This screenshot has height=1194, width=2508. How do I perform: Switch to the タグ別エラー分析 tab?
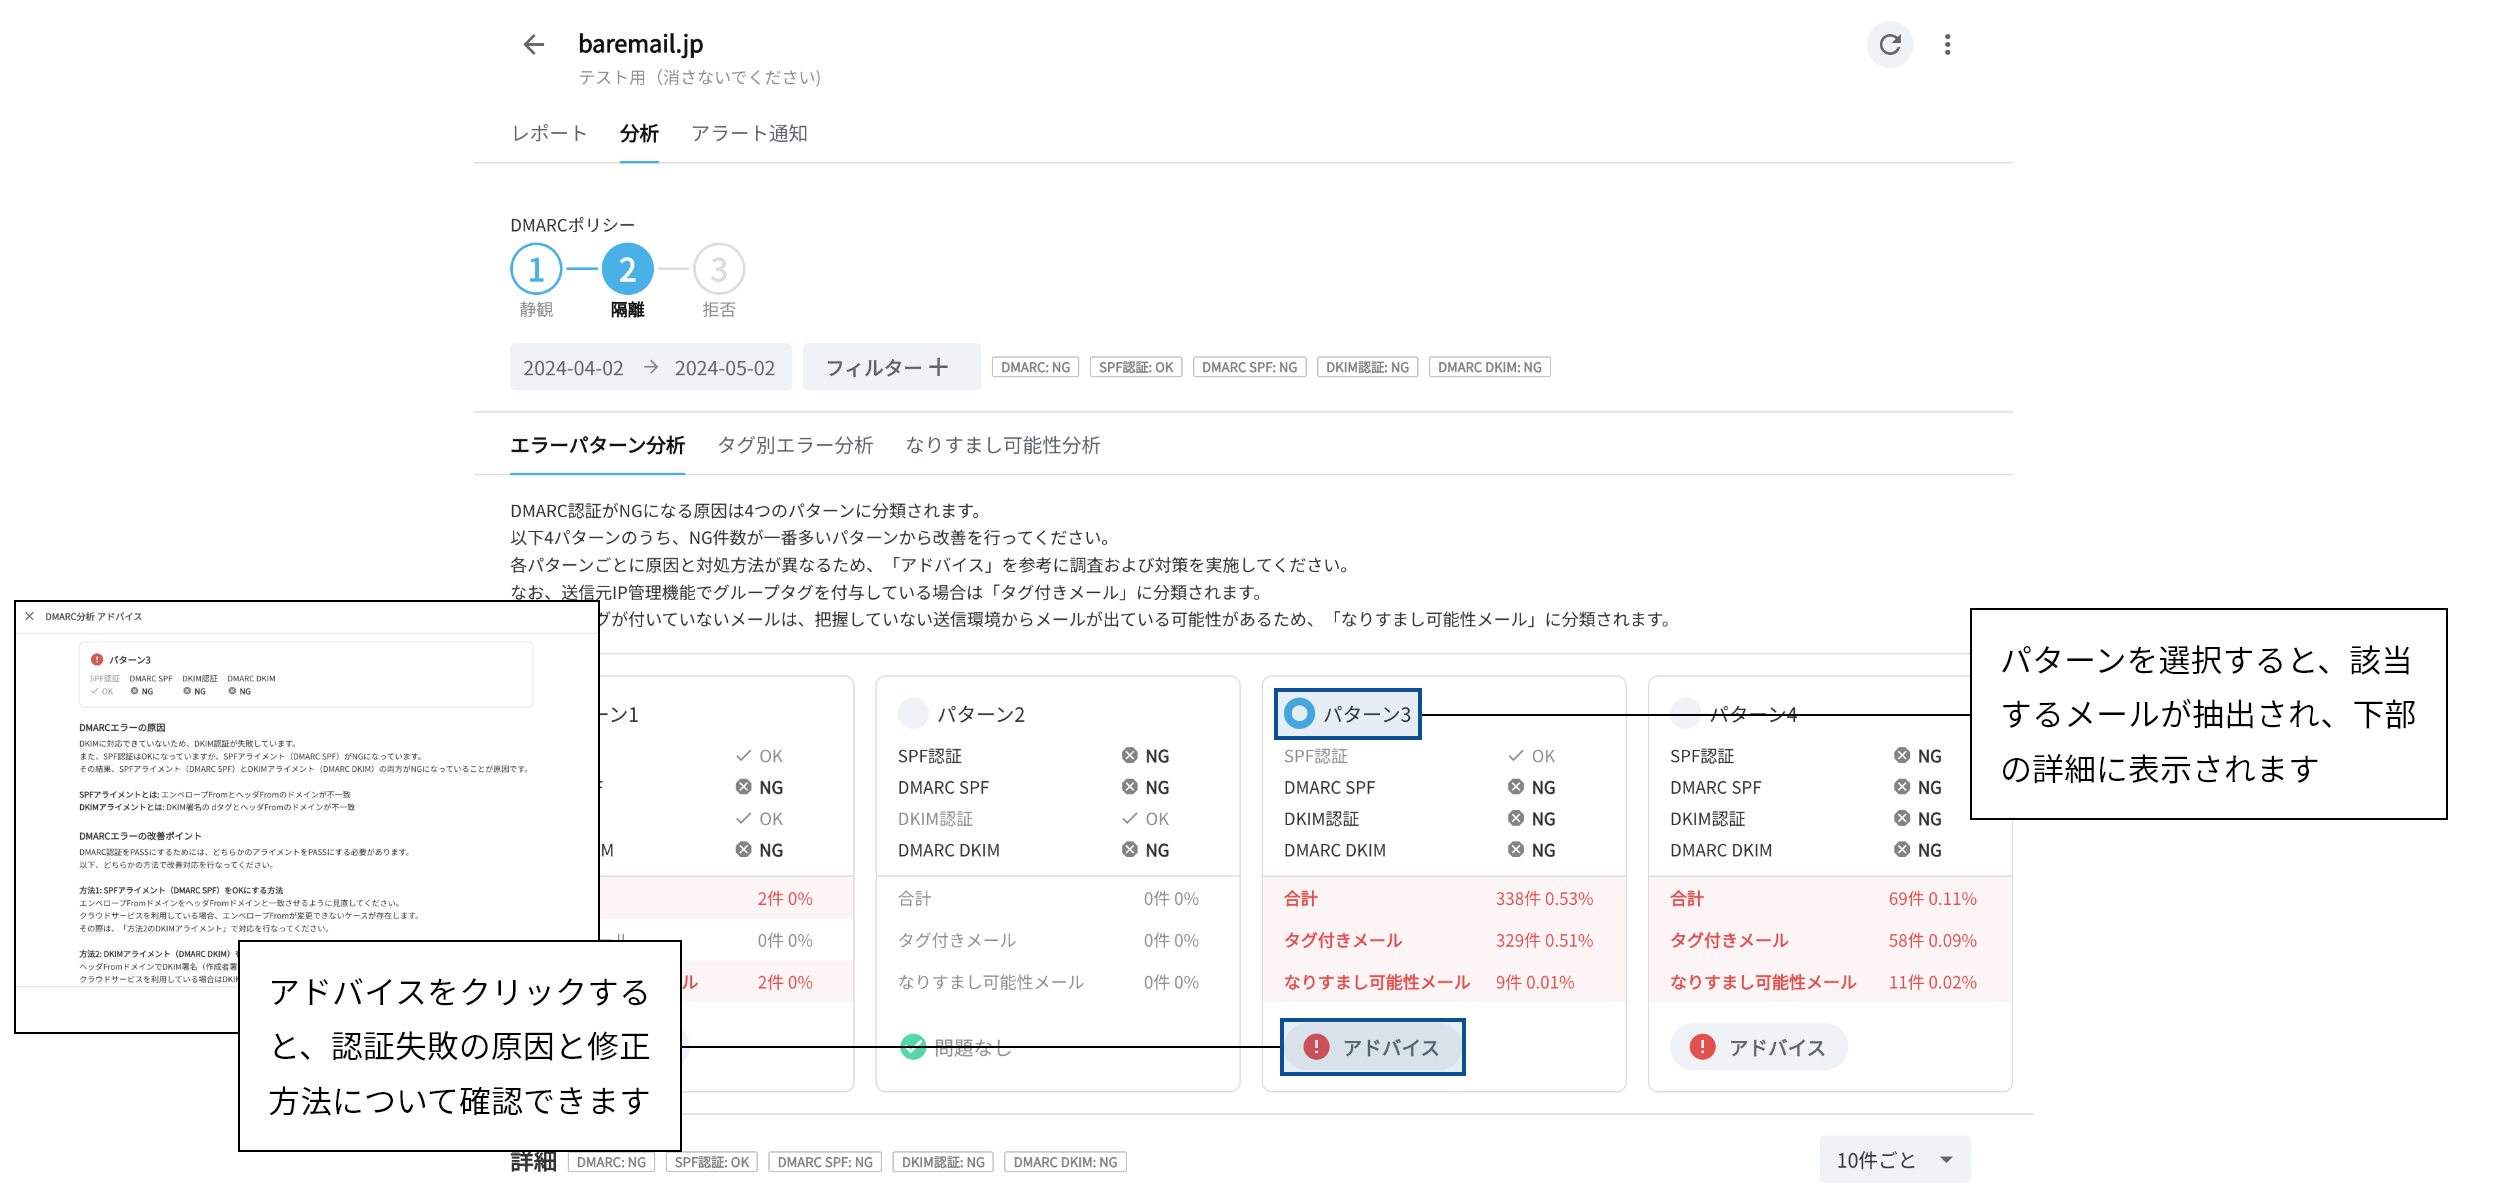click(795, 445)
